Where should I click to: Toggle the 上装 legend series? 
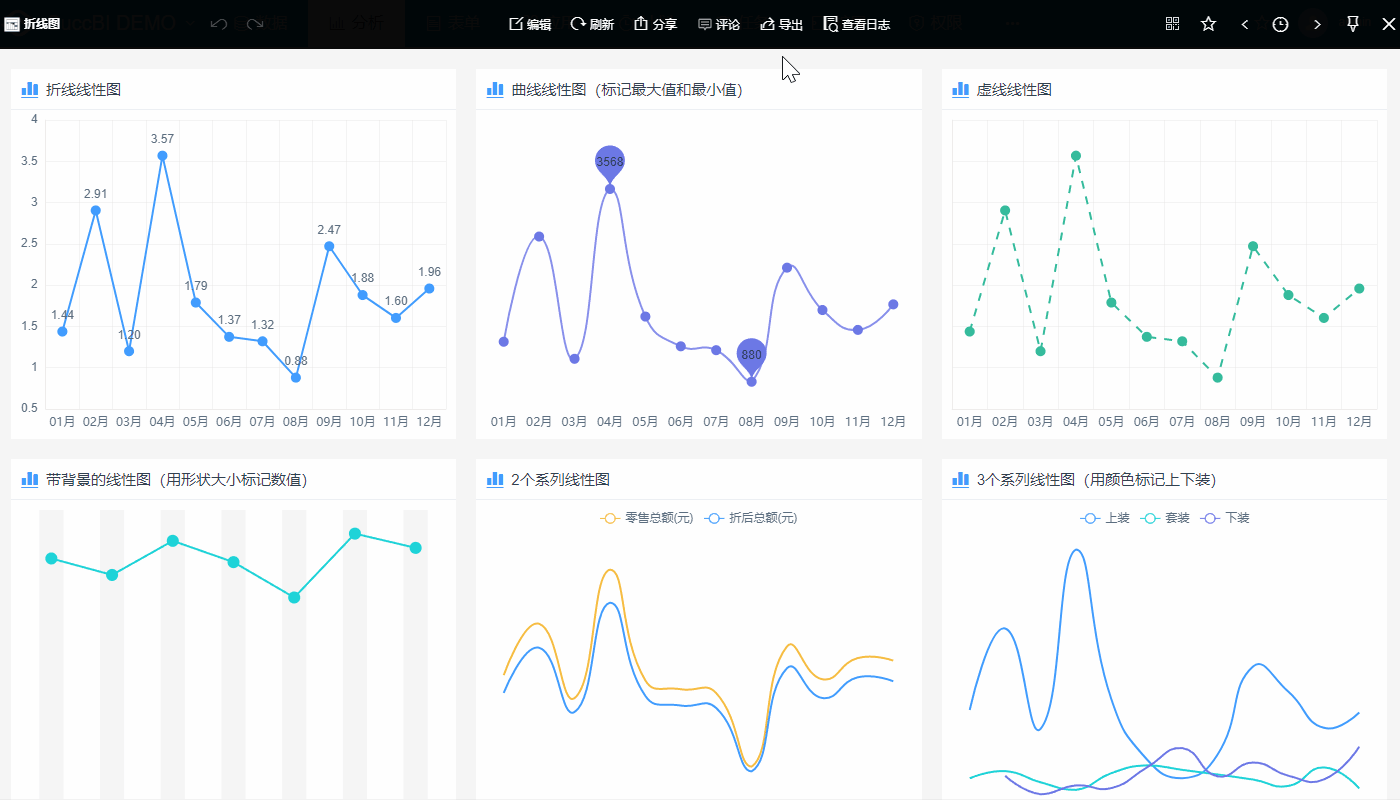[1105, 518]
